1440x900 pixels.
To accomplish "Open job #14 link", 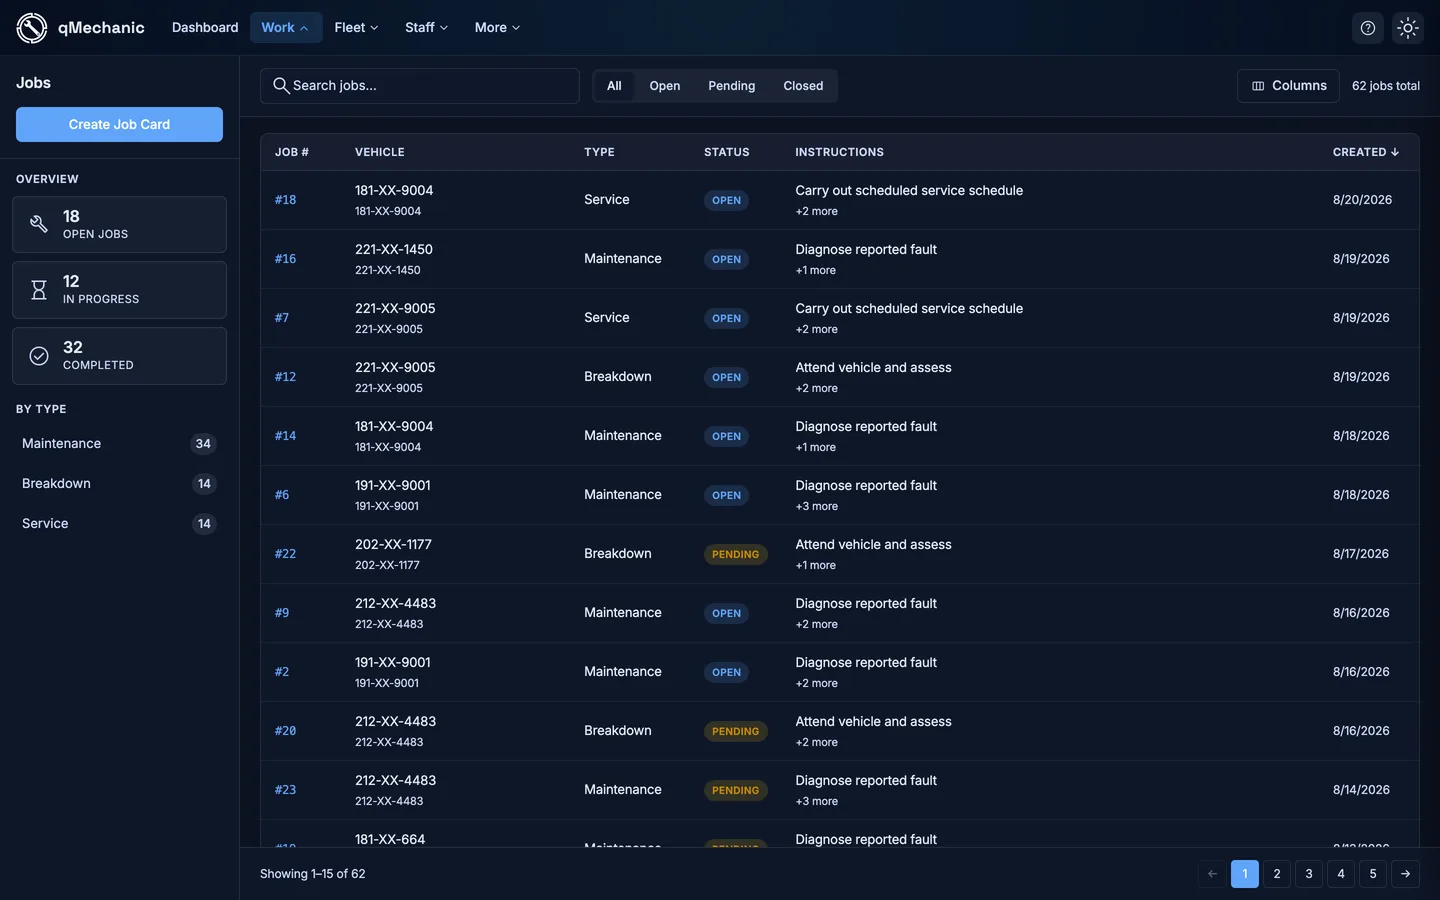I will 285,436.
